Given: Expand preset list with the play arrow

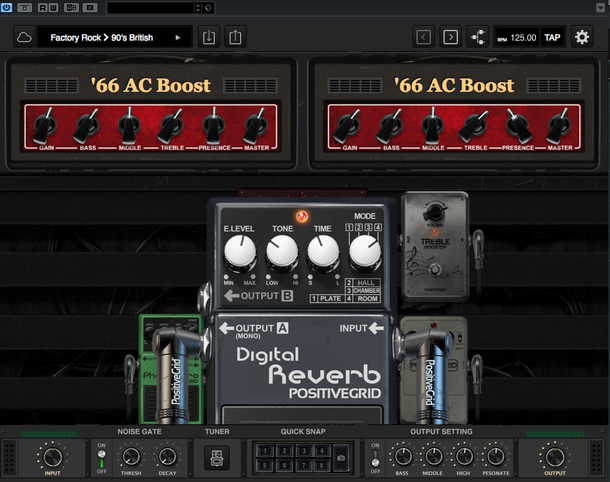Looking at the screenshot, I should [178, 38].
